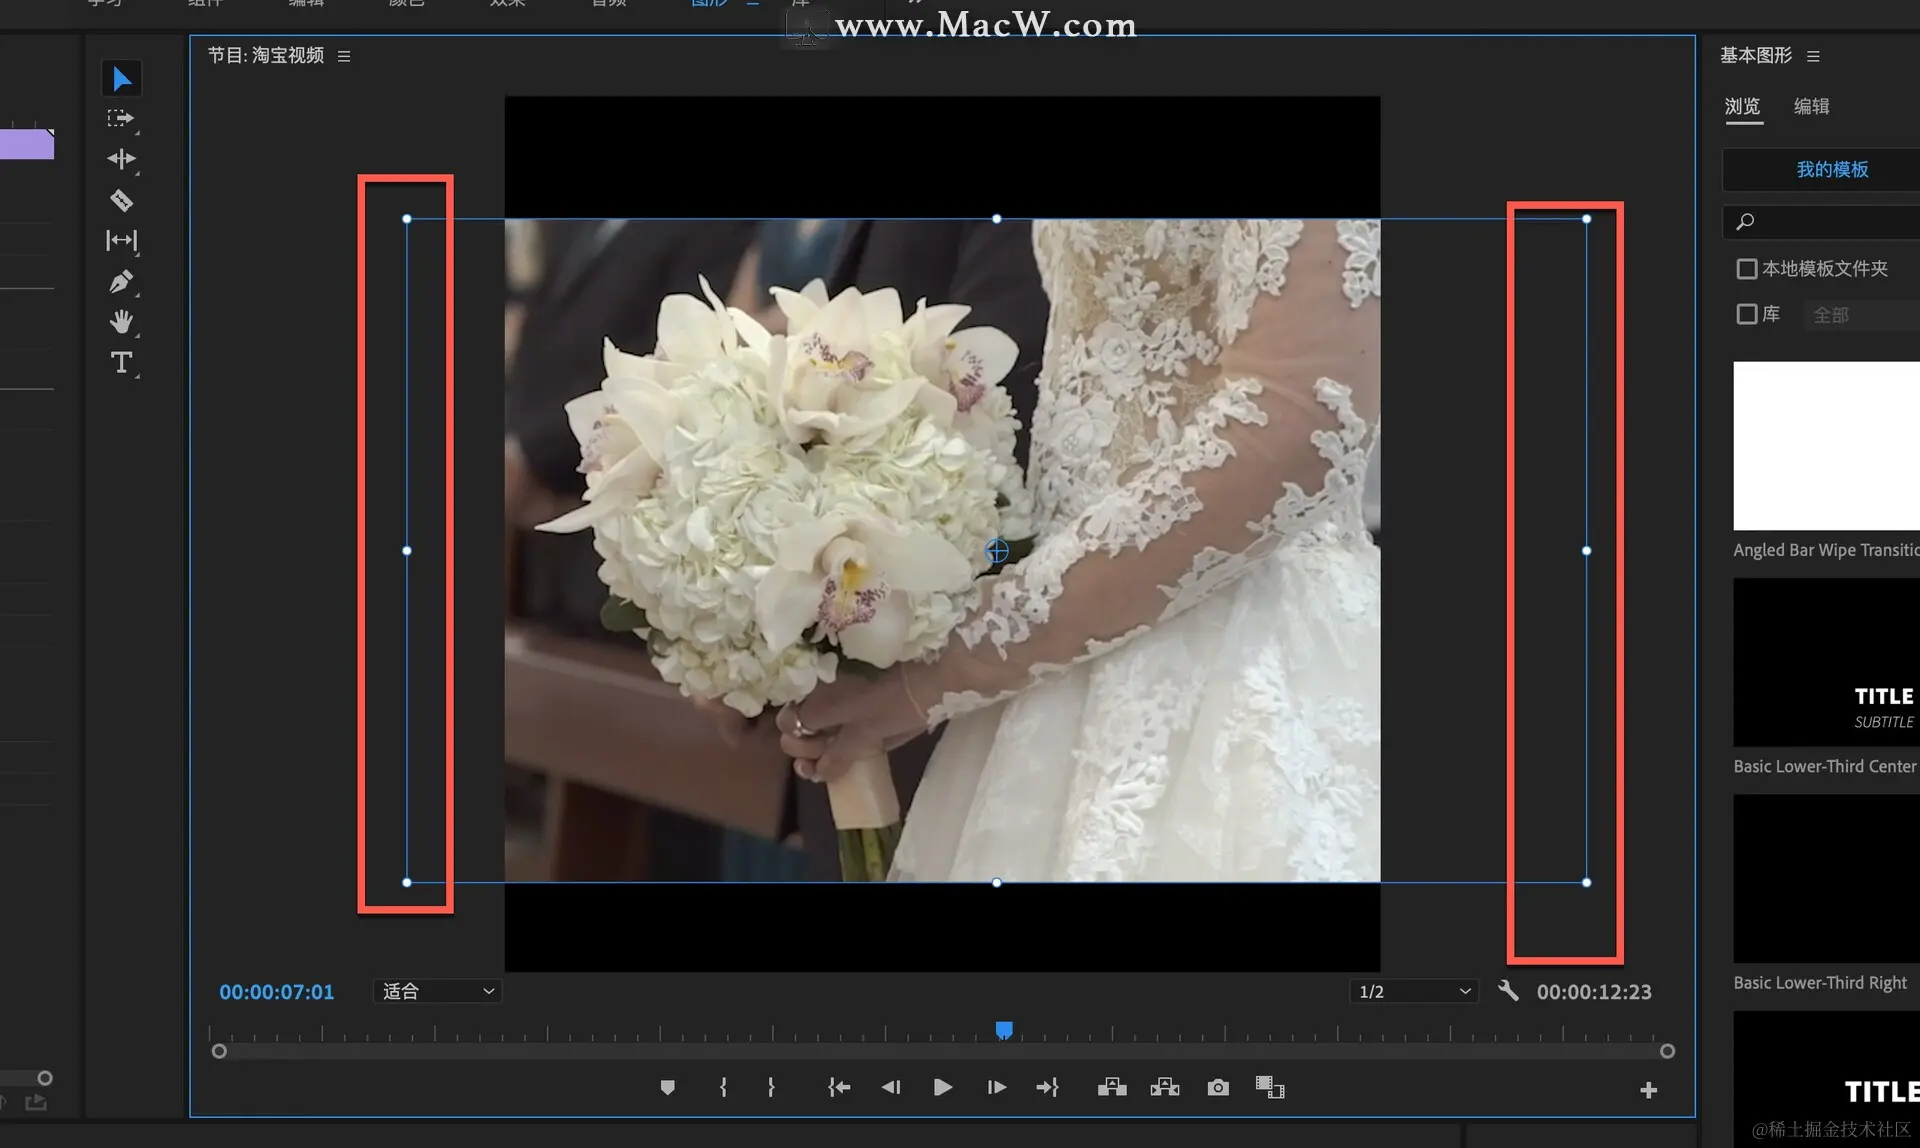Click the blue playhead on the time ruler
The height and width of the screenshot is (1148, 1920).
click(x=1004, y=1029)
